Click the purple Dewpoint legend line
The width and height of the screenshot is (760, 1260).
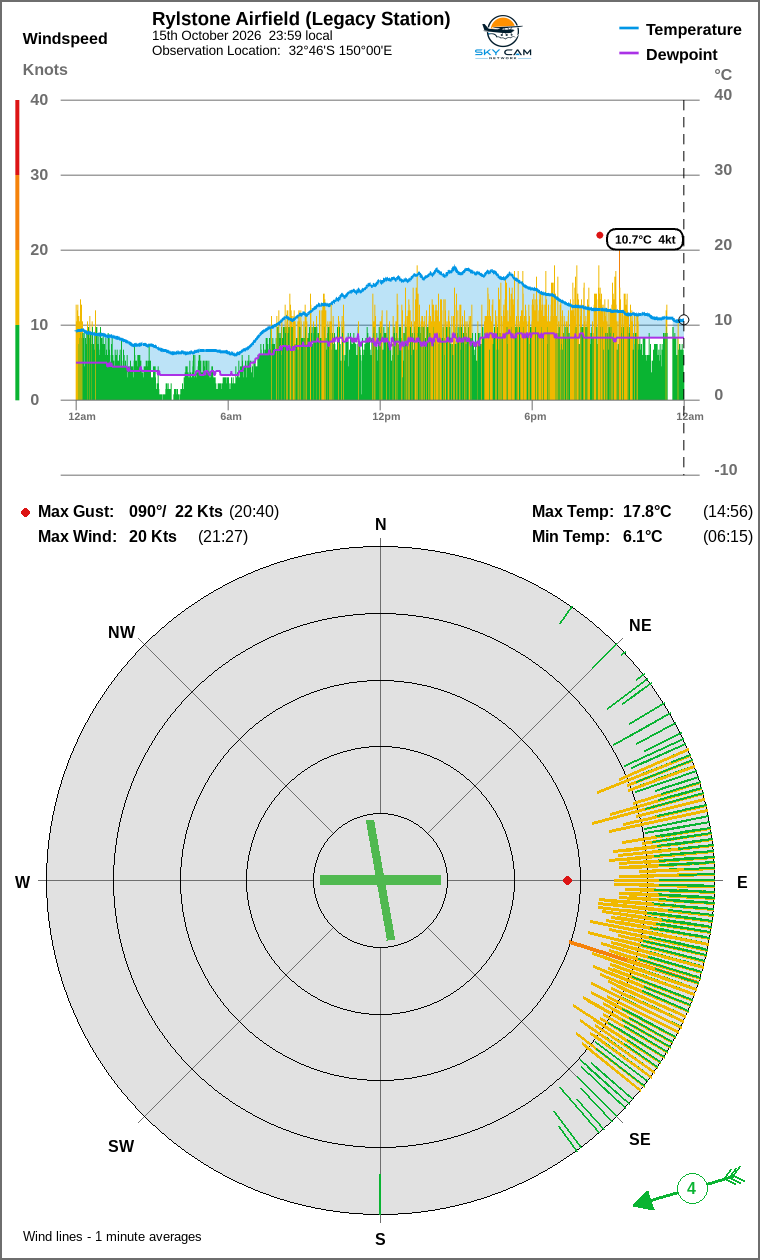tap(629, 54)
